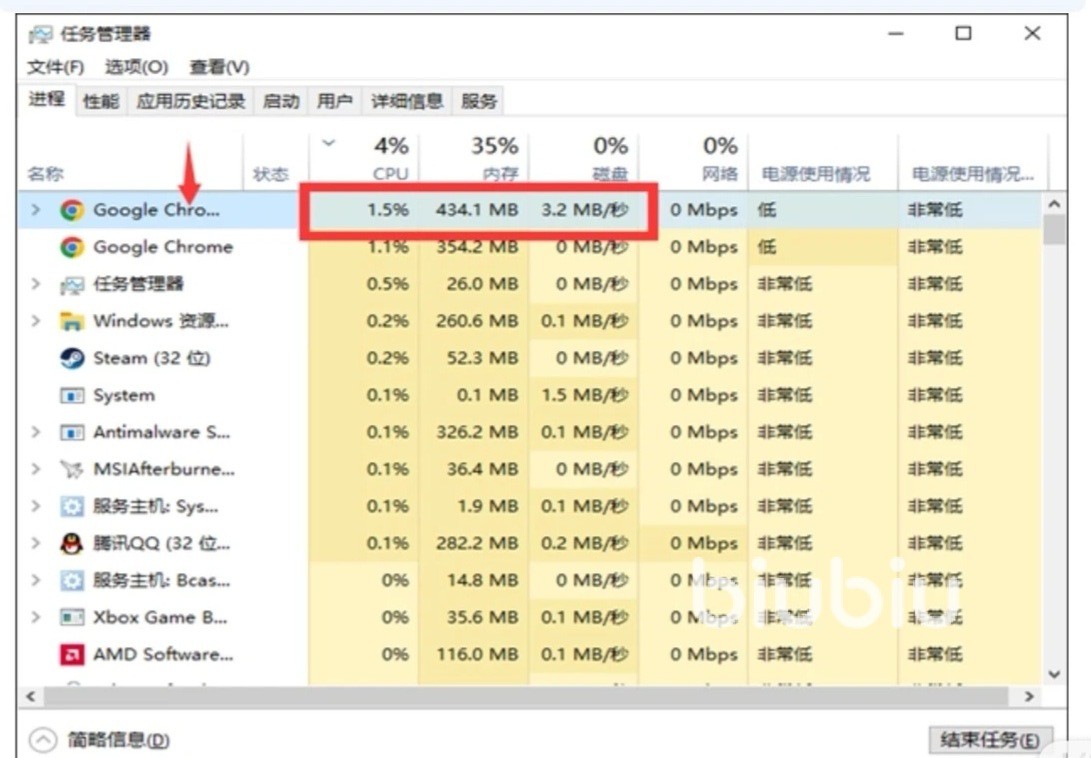The width and height of the screenshot is (1091, 758).
Task: Open the 文件(F) menu
Action: coord(55,67)
